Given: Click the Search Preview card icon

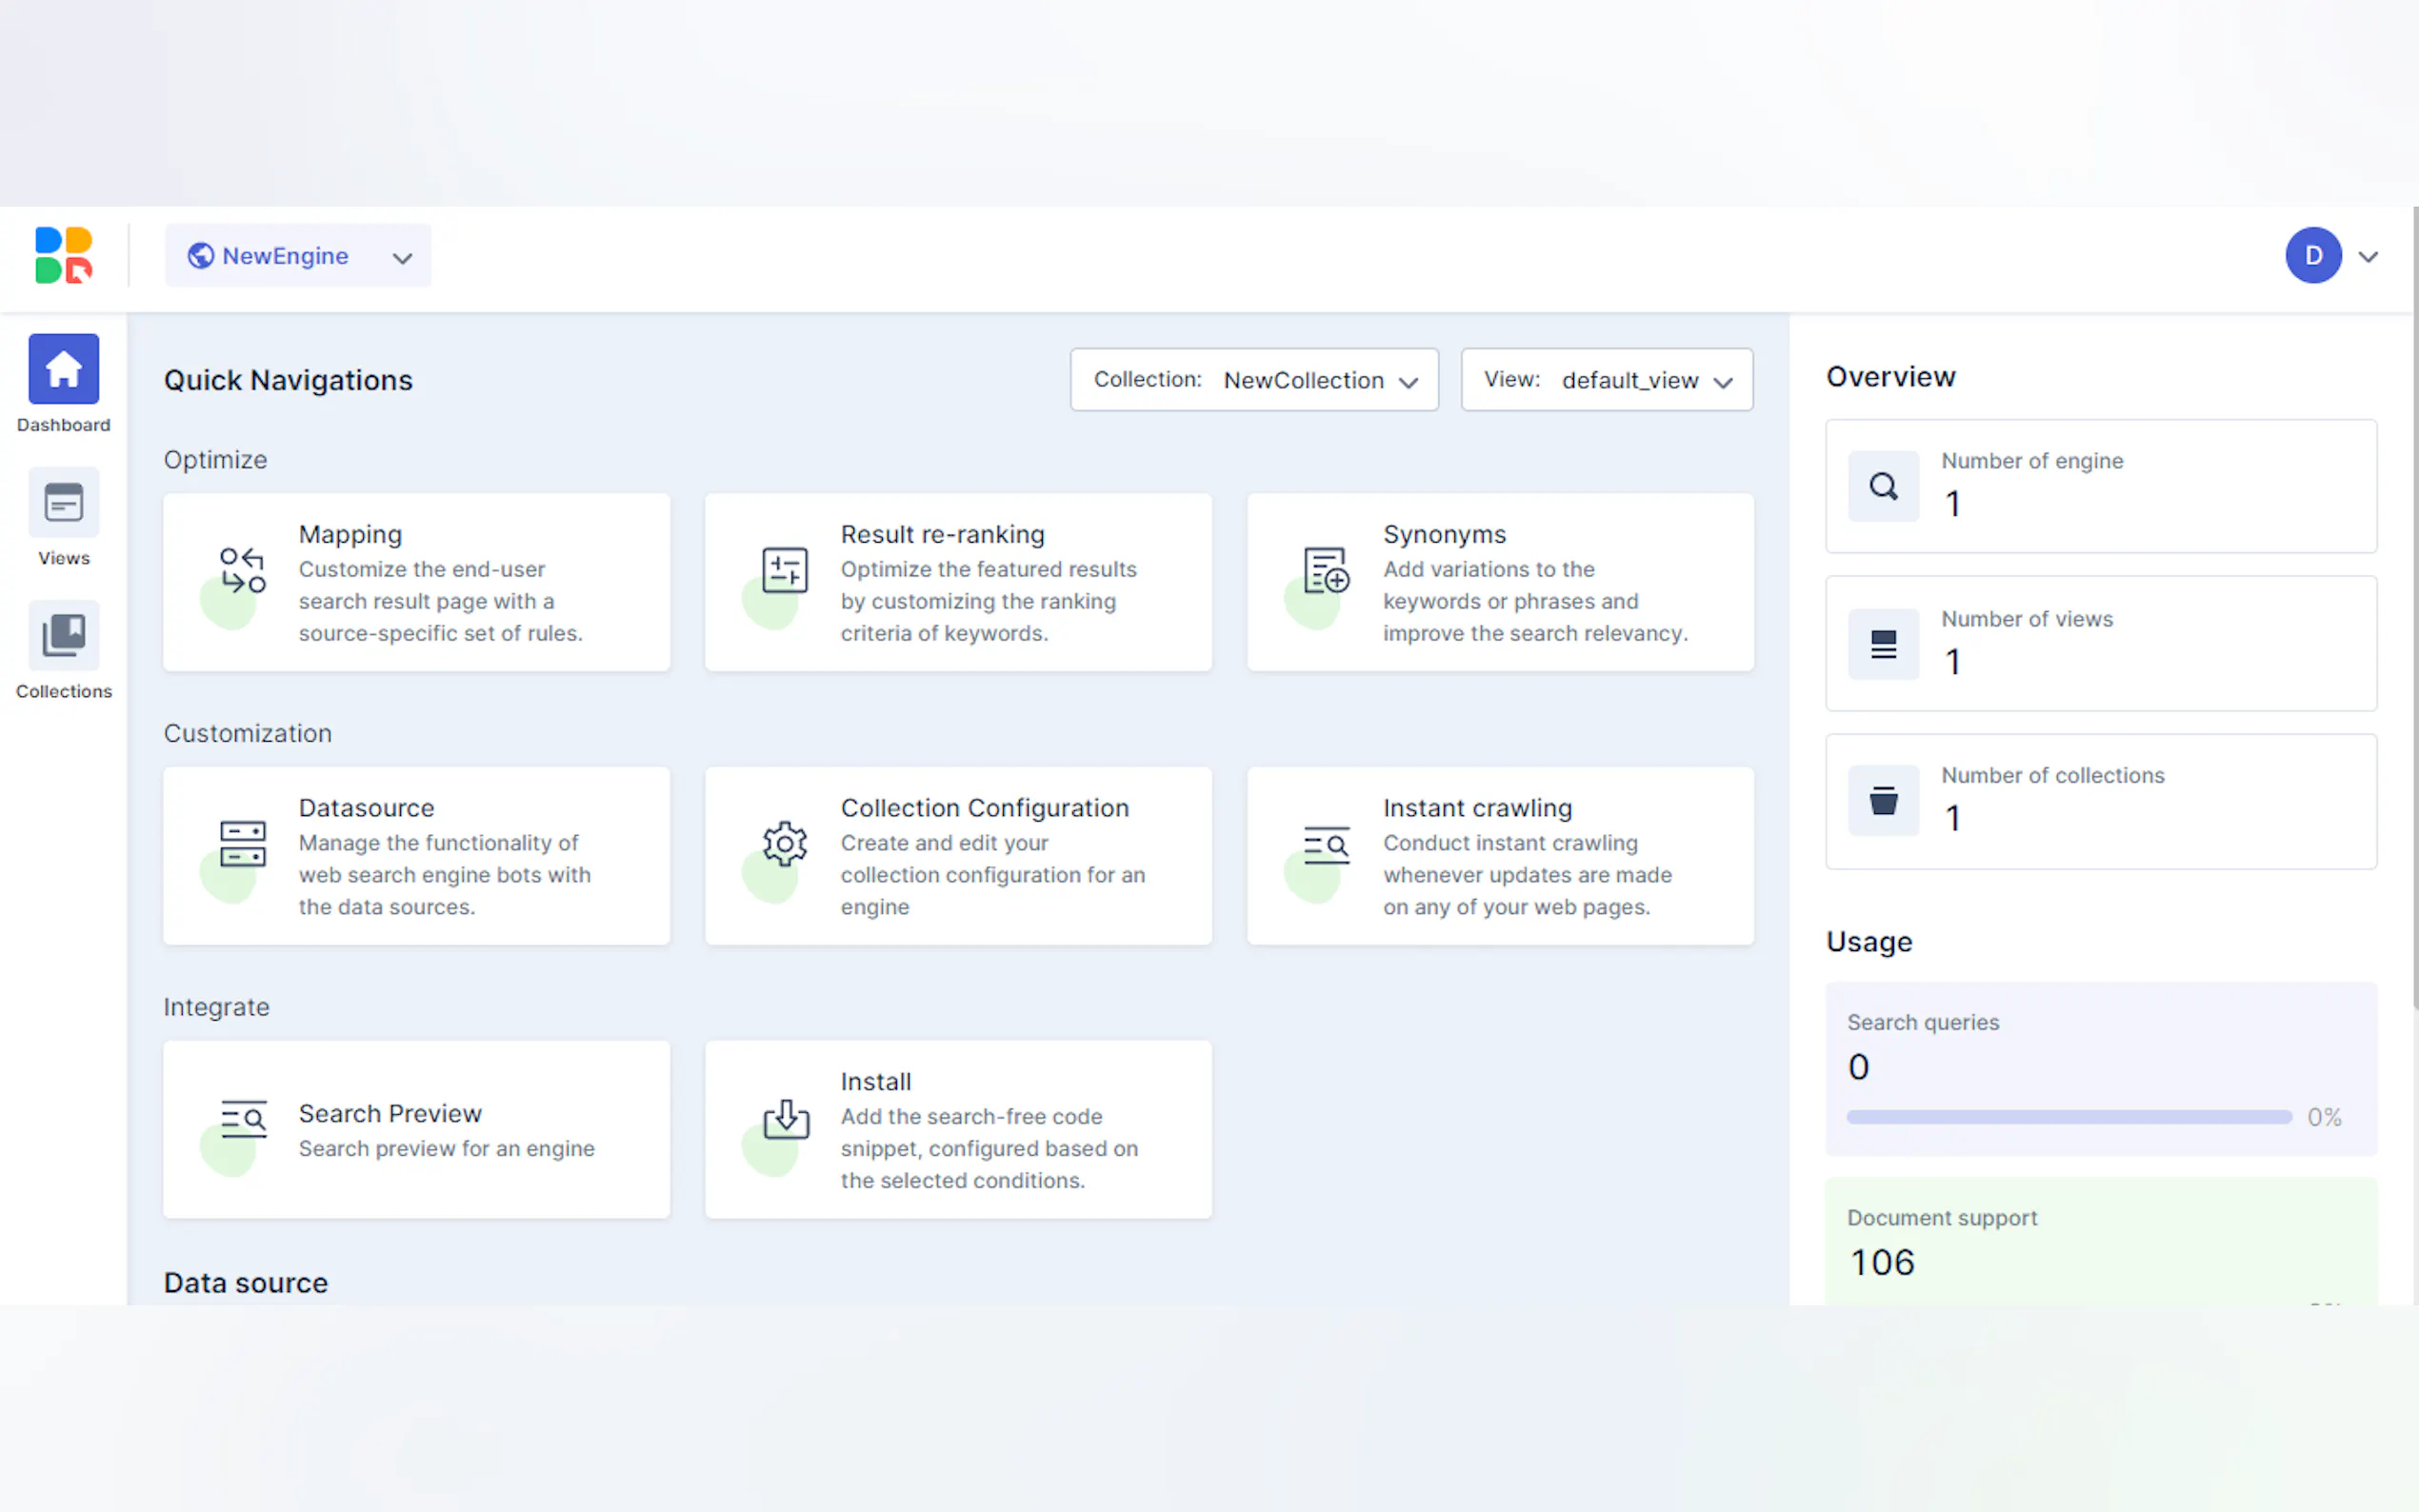Looking at the screenshot, I should (x=243, y=1119).
